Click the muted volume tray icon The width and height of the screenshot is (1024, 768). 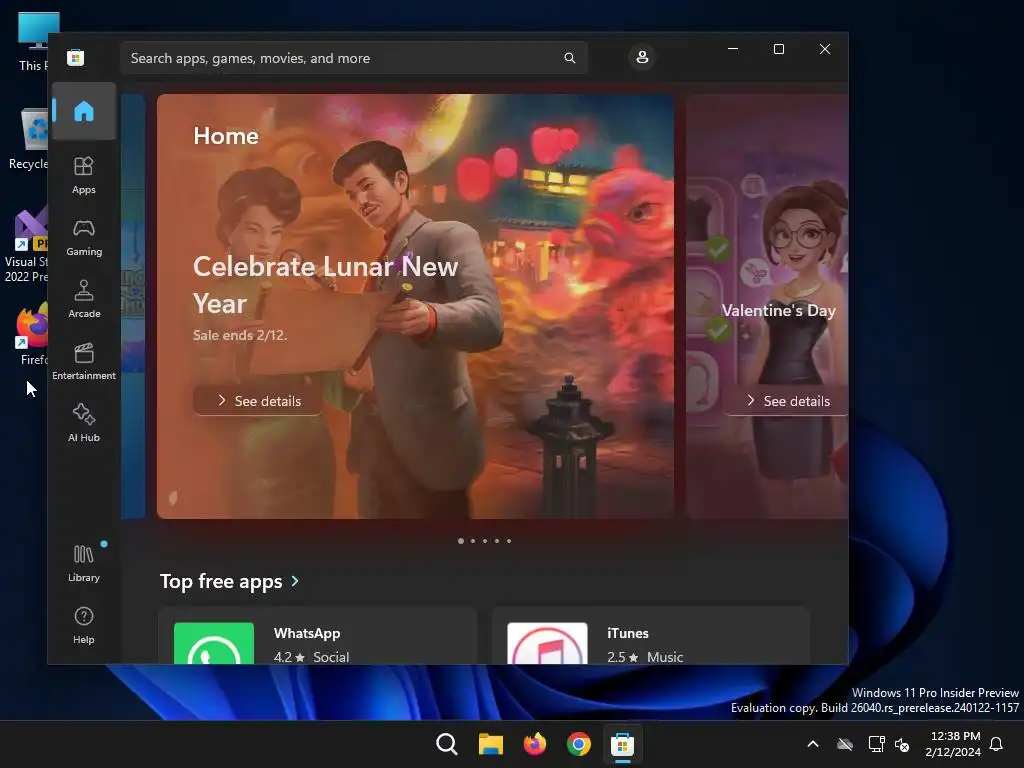[x=902, y=744]
